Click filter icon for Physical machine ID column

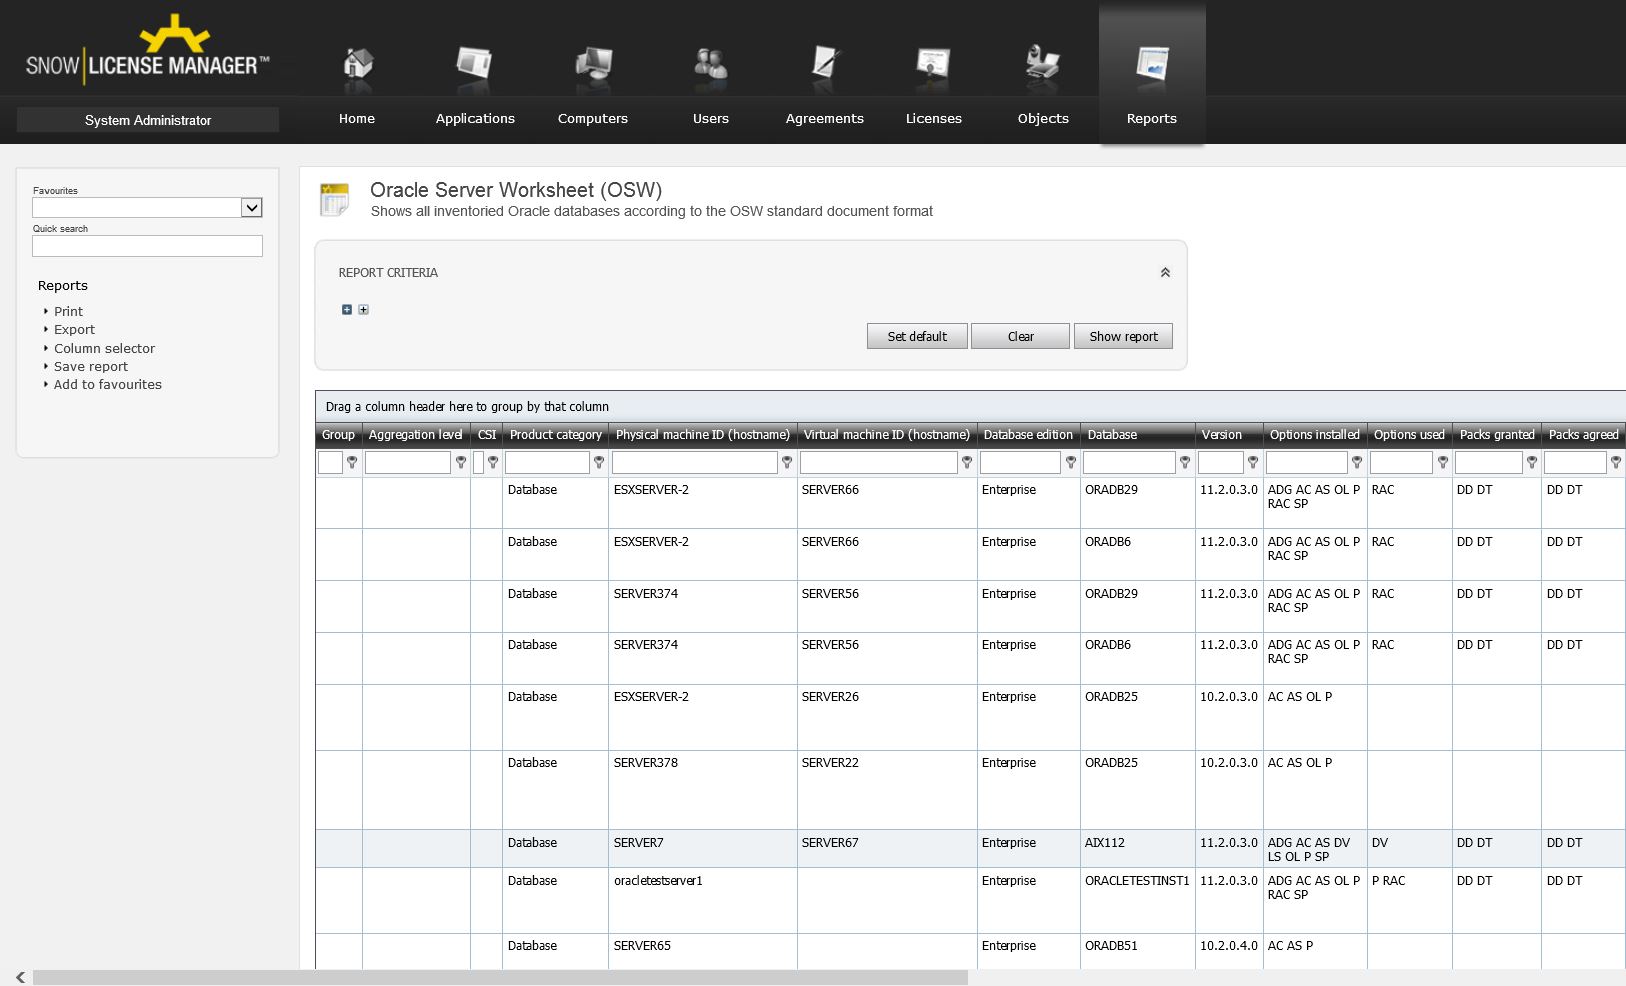point(787,462)
